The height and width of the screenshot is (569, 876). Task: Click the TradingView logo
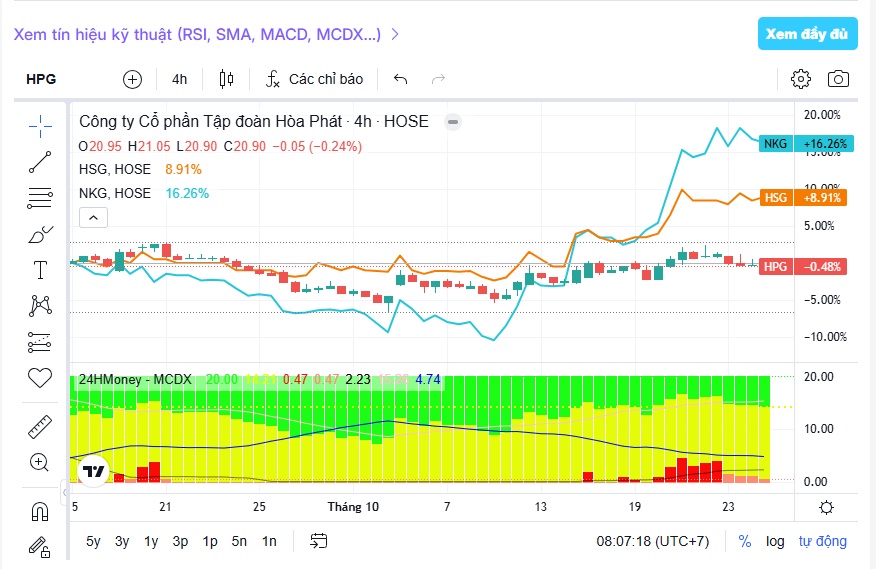click(x=93, y=471)
